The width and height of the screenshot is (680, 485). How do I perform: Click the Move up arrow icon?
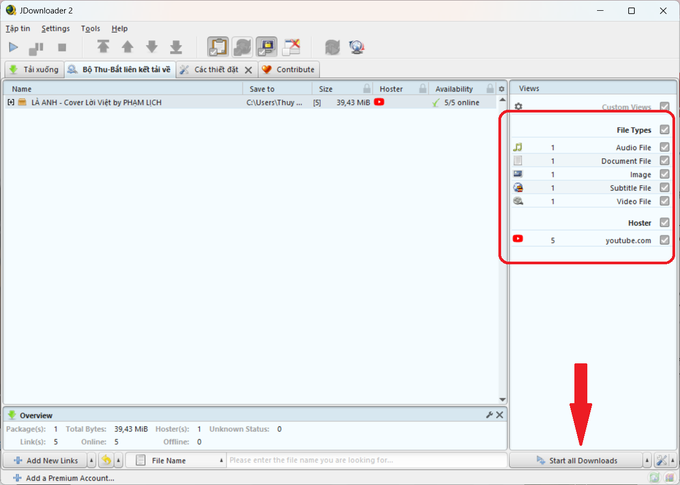tap(128, 46)
